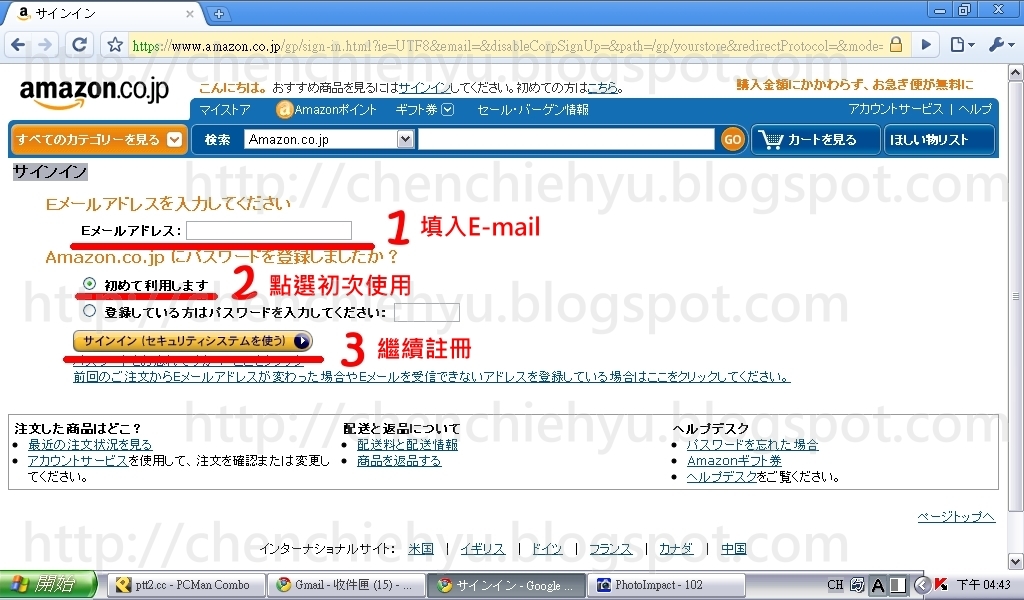Click the orange GO search button

coord(732,139)
